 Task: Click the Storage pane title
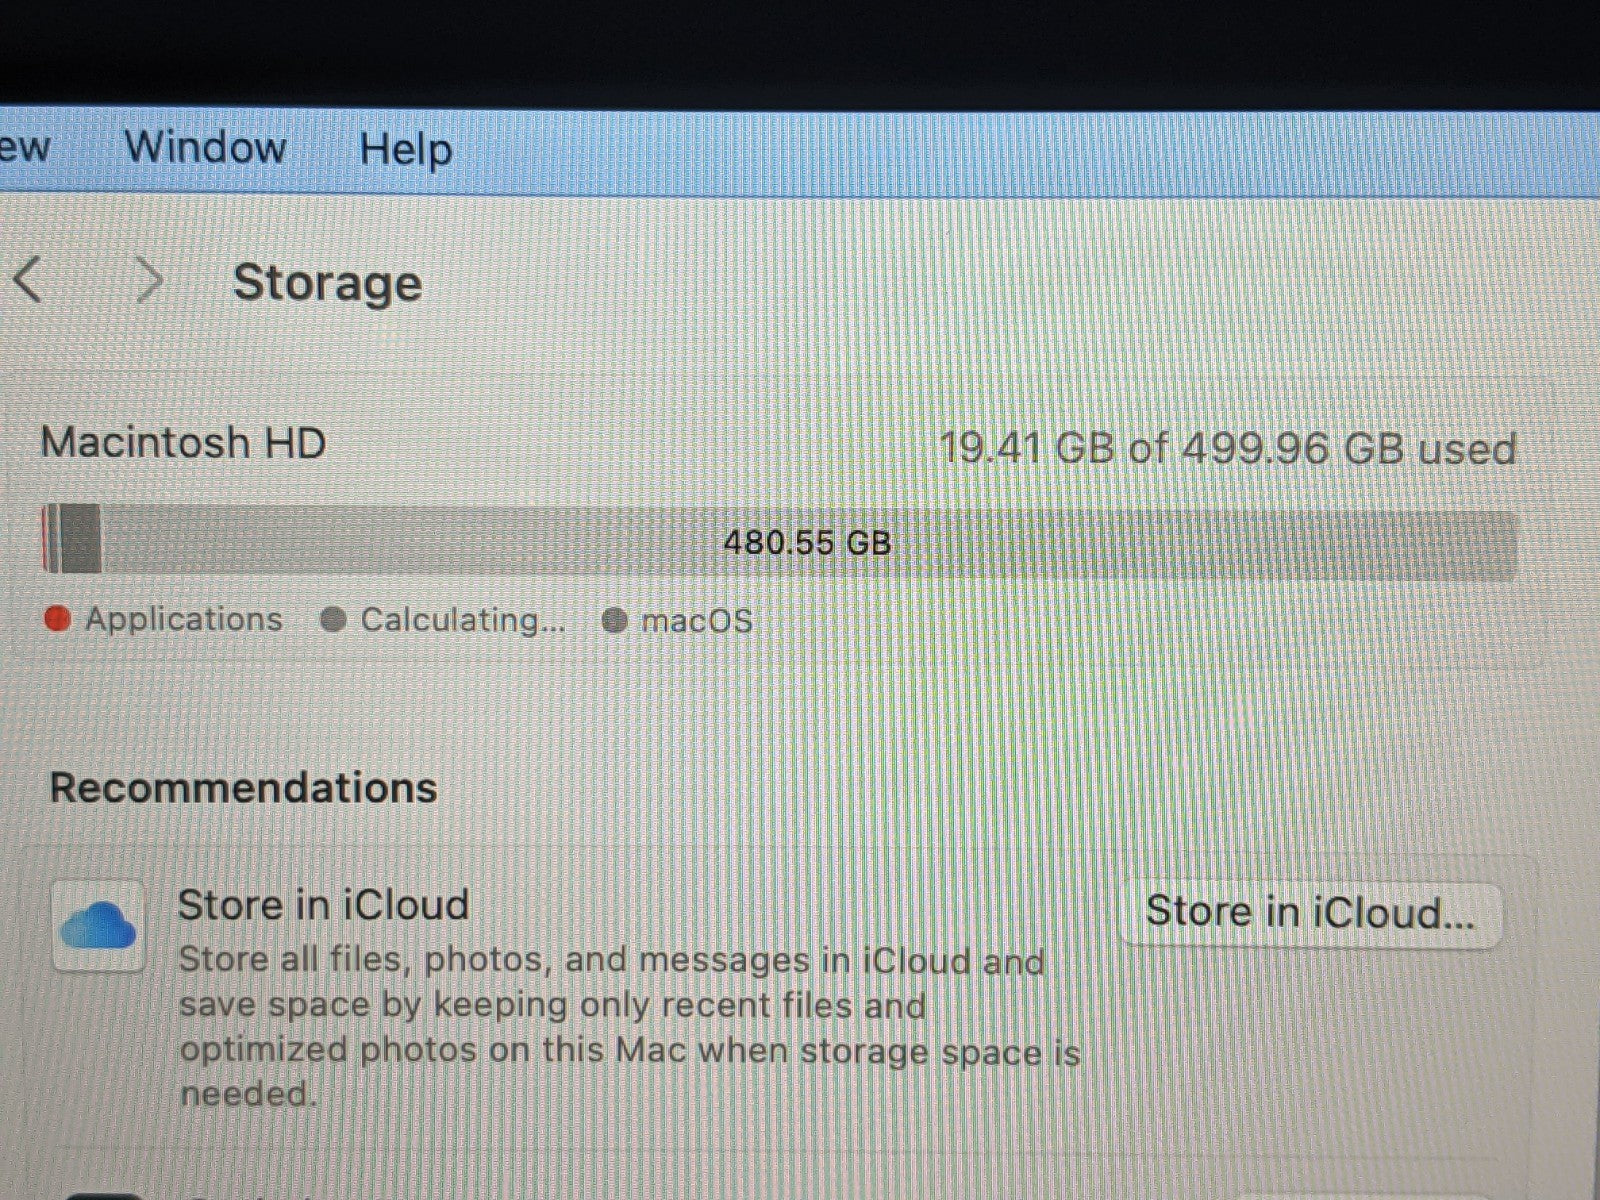[327, 283]
